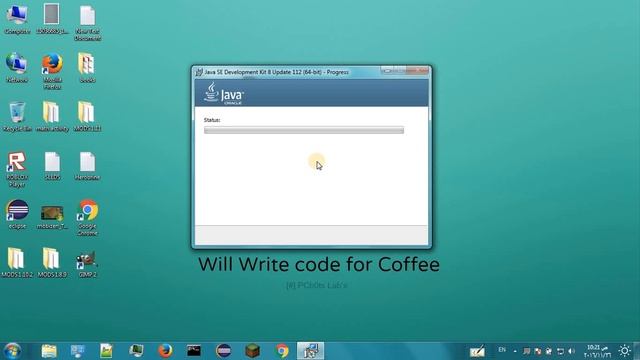Viewport: 640px width, 360px height.
Task: Click the Java Oracle logo in installer header
Action: pyautogui.click(x=224, y=93)
